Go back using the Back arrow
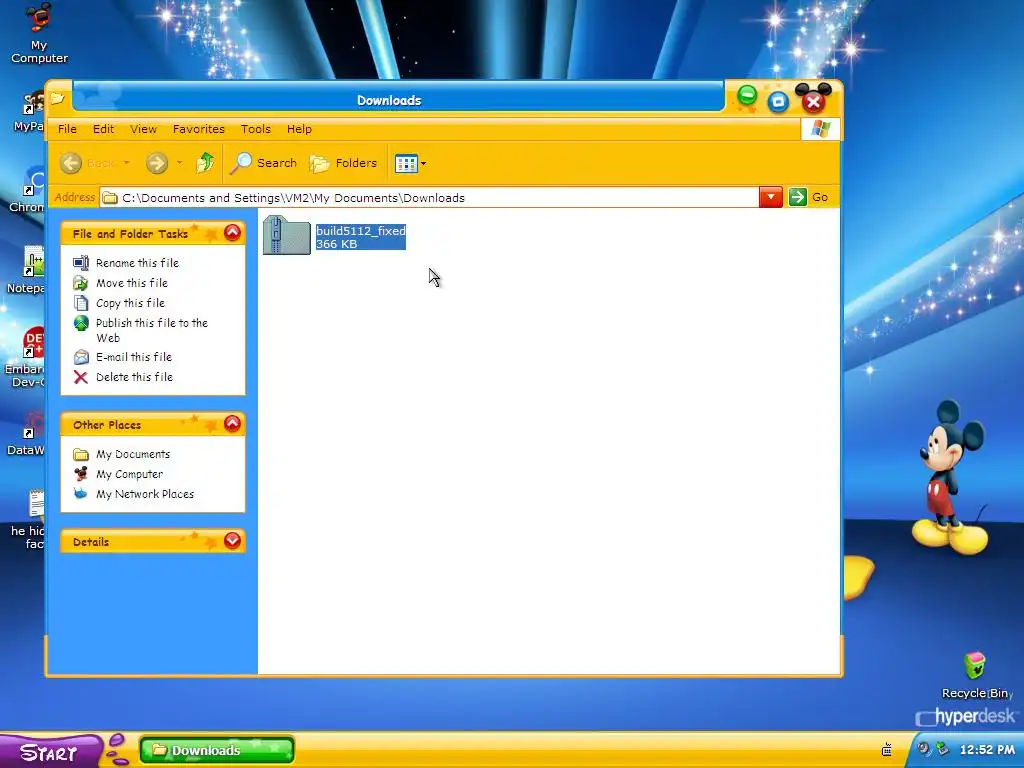This screenshot has width=1024, height=768. (x=71, y=163)
